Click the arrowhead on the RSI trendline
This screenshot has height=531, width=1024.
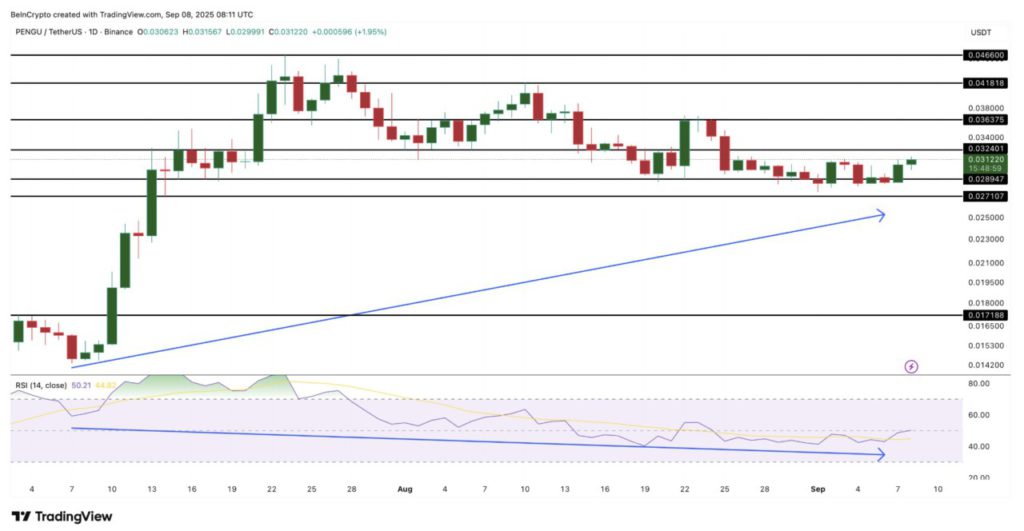coord(880,455)
